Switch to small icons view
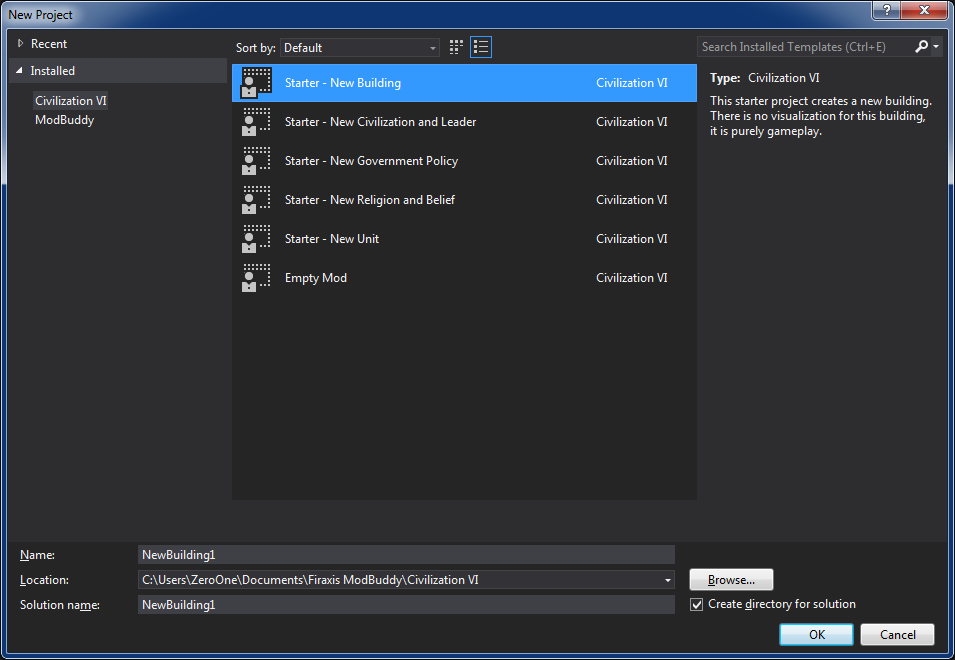This screenshot has height=660, width=955. click(457, 47)
